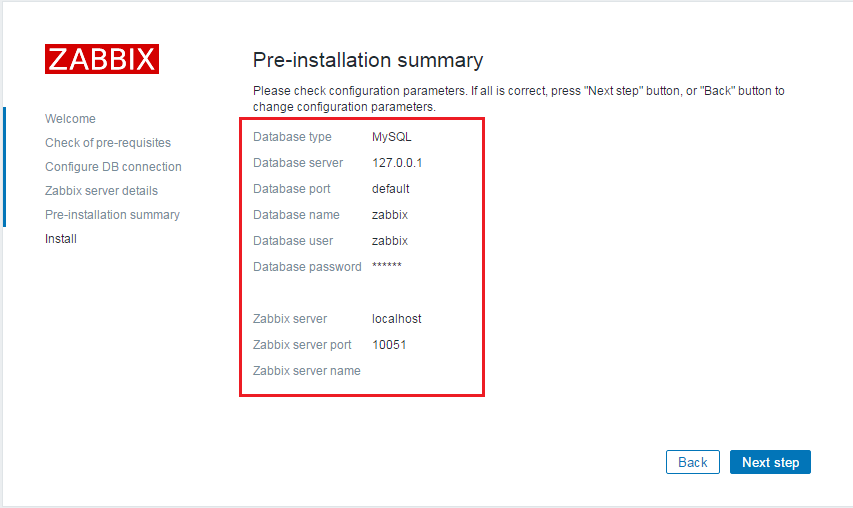The width and height of the screenshot is (853, 508).
Task: Open Check of pre-requisites step
Action: (108, 143)
